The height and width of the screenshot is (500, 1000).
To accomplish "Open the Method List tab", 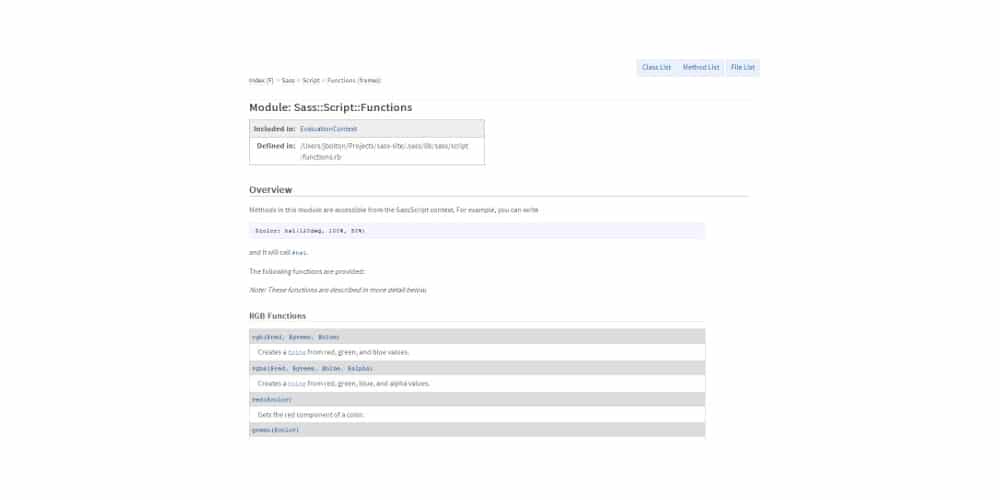I will click(700, 68).
